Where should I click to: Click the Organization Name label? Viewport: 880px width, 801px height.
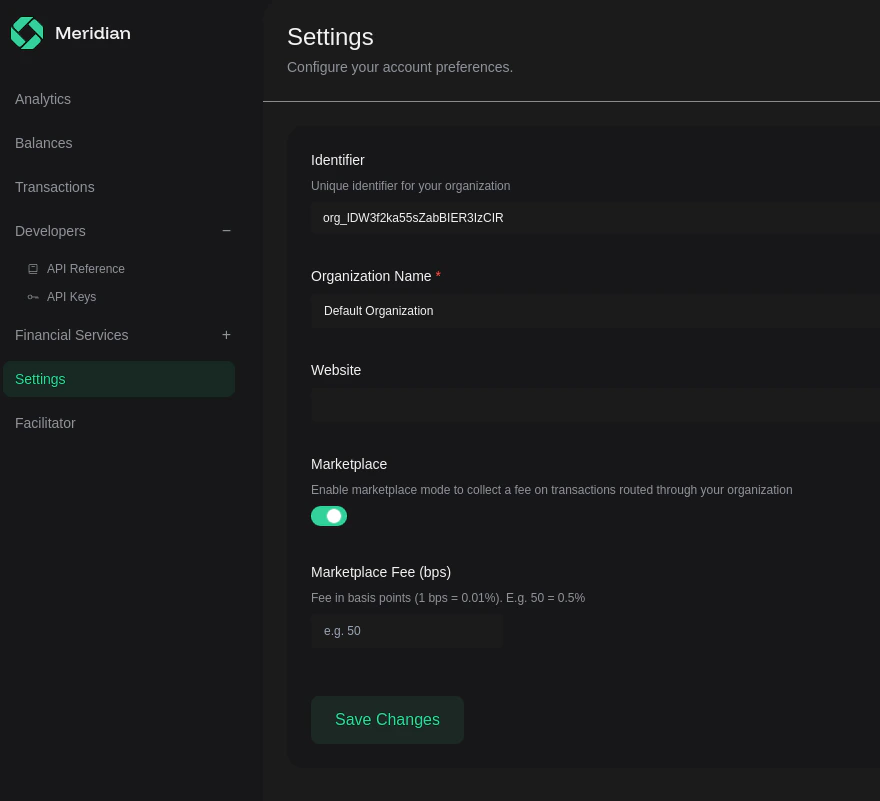coord(371,276)
